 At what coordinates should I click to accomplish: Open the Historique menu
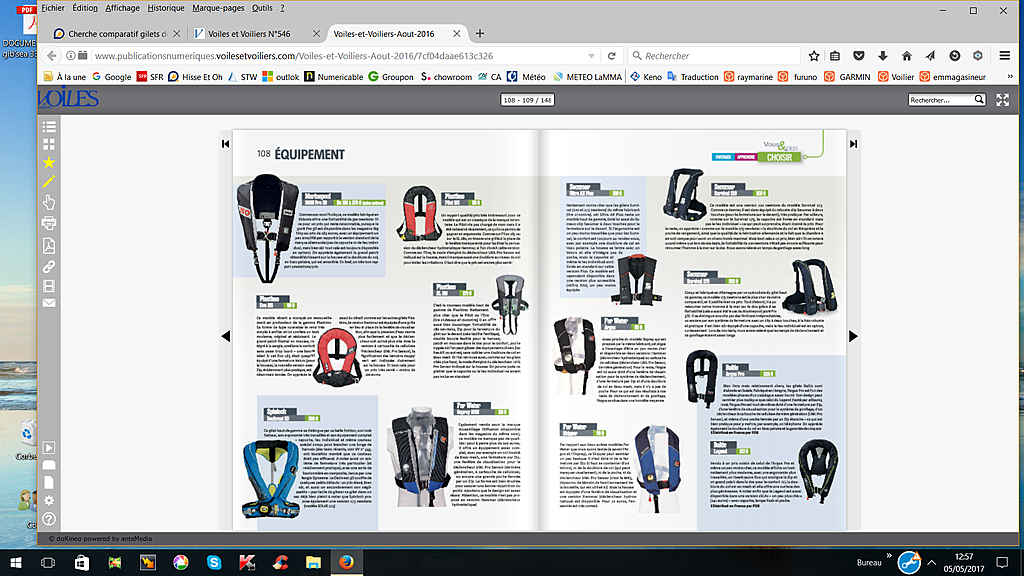pyautogui.click(x=166, y=8)
